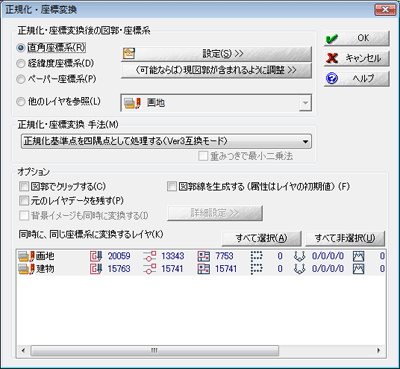Click image icon in 建物 row
This screenshot has height=369, width=400.
359,269
